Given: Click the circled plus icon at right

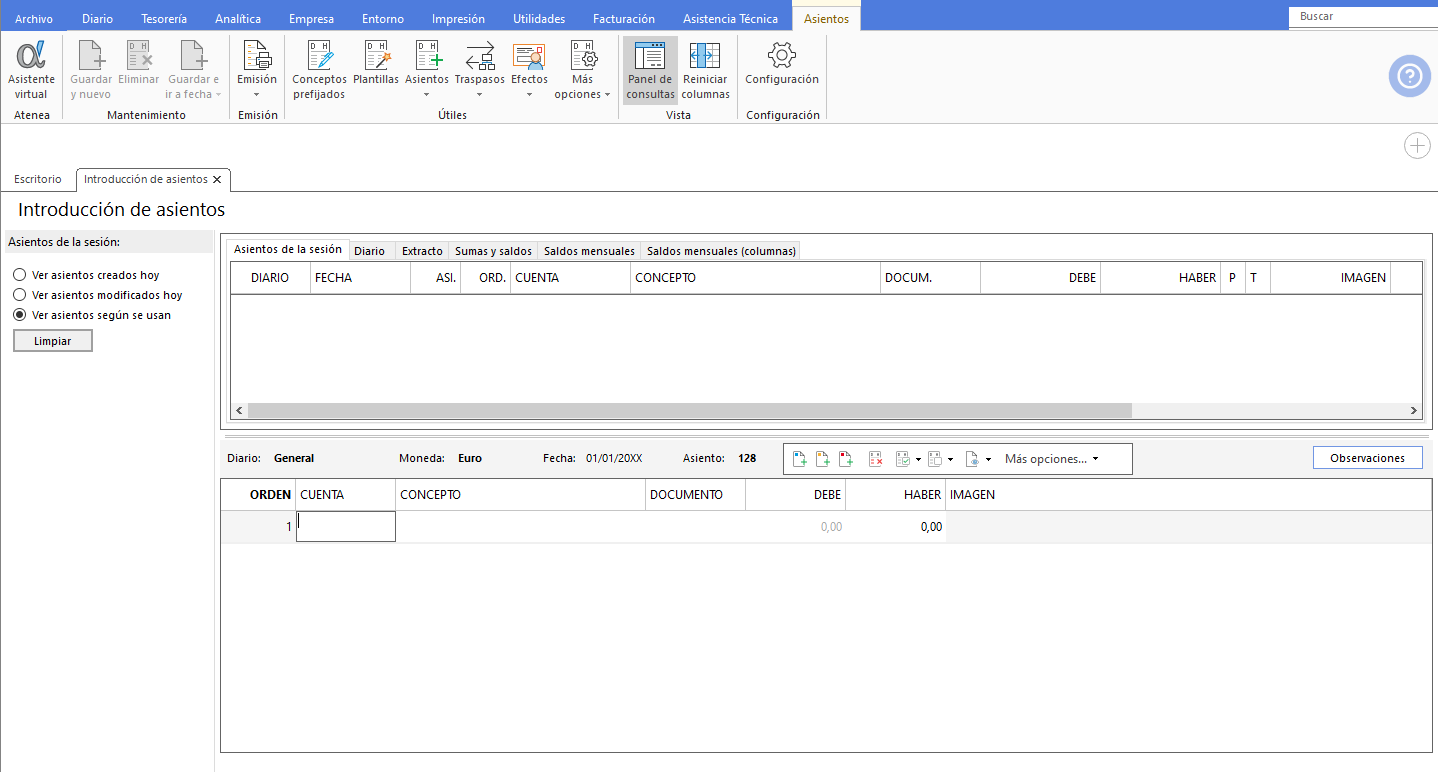Looking at the screenshot, I should [1417, 146].
